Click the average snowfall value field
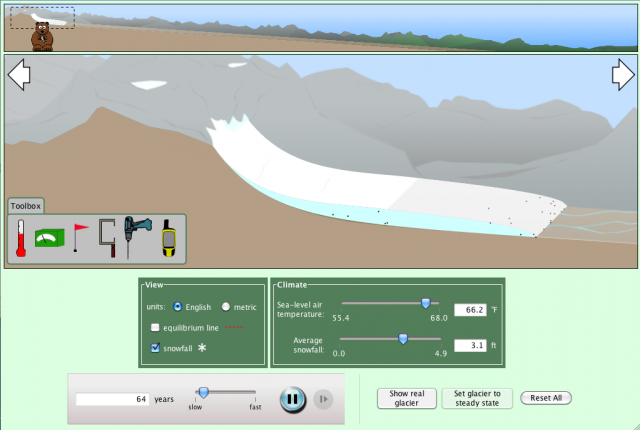The width and height of the screenshot is (640, 430). (469, 345)
